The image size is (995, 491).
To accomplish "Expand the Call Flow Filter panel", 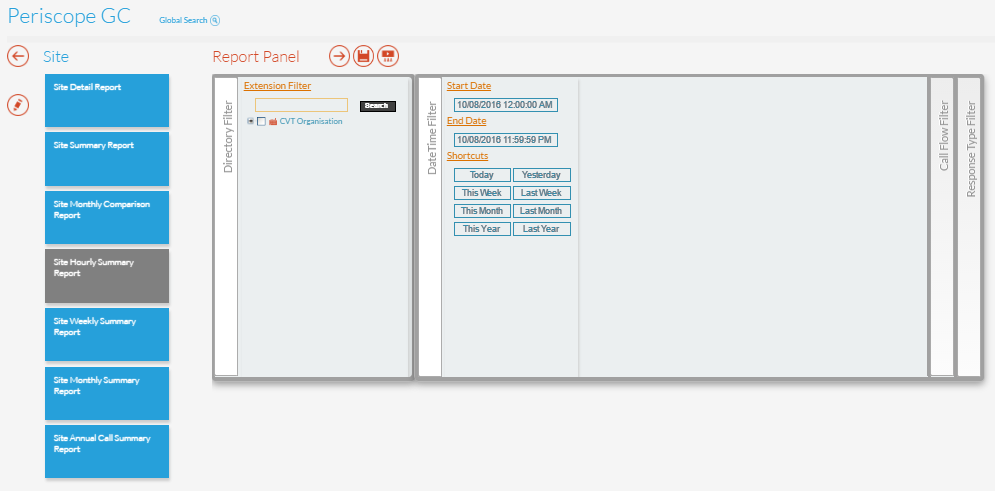I will click(x=943, y=227).
